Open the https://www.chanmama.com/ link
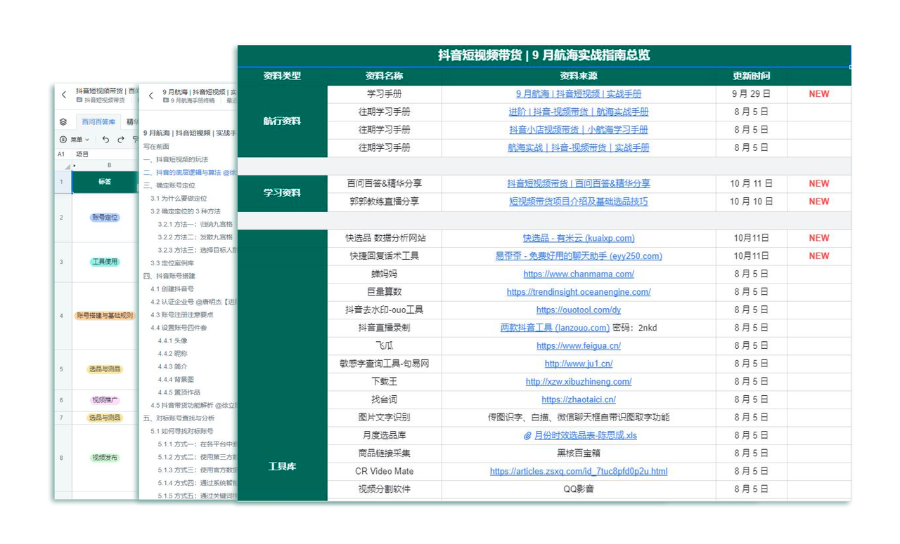900x544 pixels. click(x=579, y=274)
